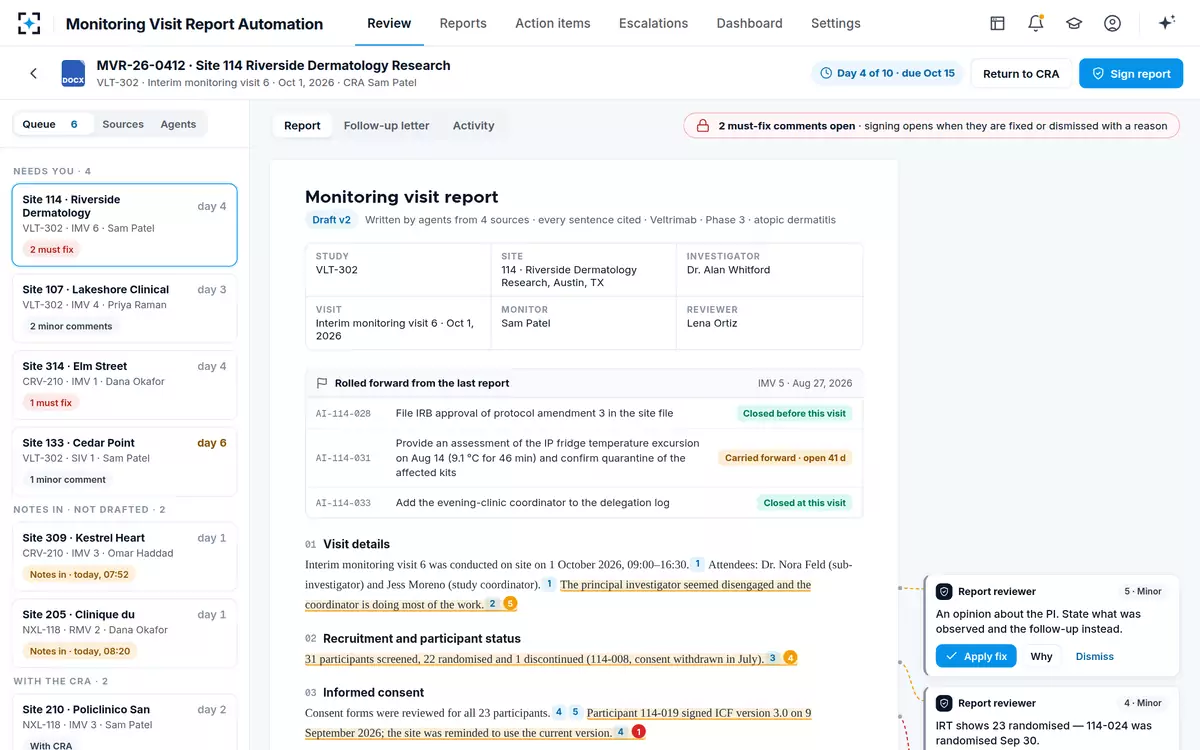Viewport: 1200px width, 750px height.
Task: Open Site 210 Policlinico San queue card
Action: click(124, 723)
